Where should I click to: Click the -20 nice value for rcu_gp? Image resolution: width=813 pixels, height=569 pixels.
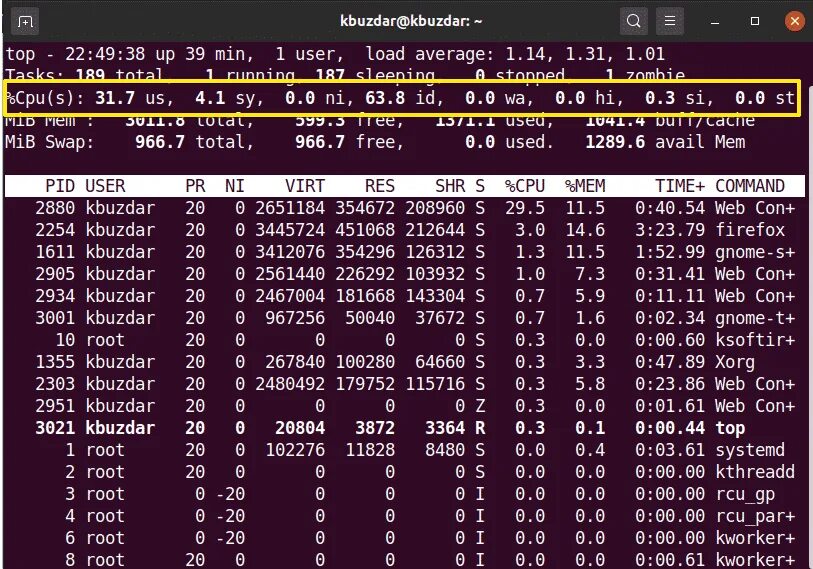[230, 494]
